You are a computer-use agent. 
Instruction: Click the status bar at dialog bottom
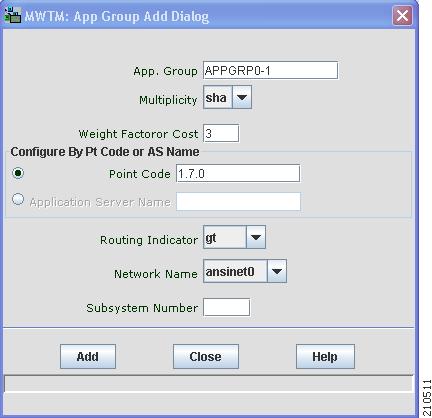(208, 383)
